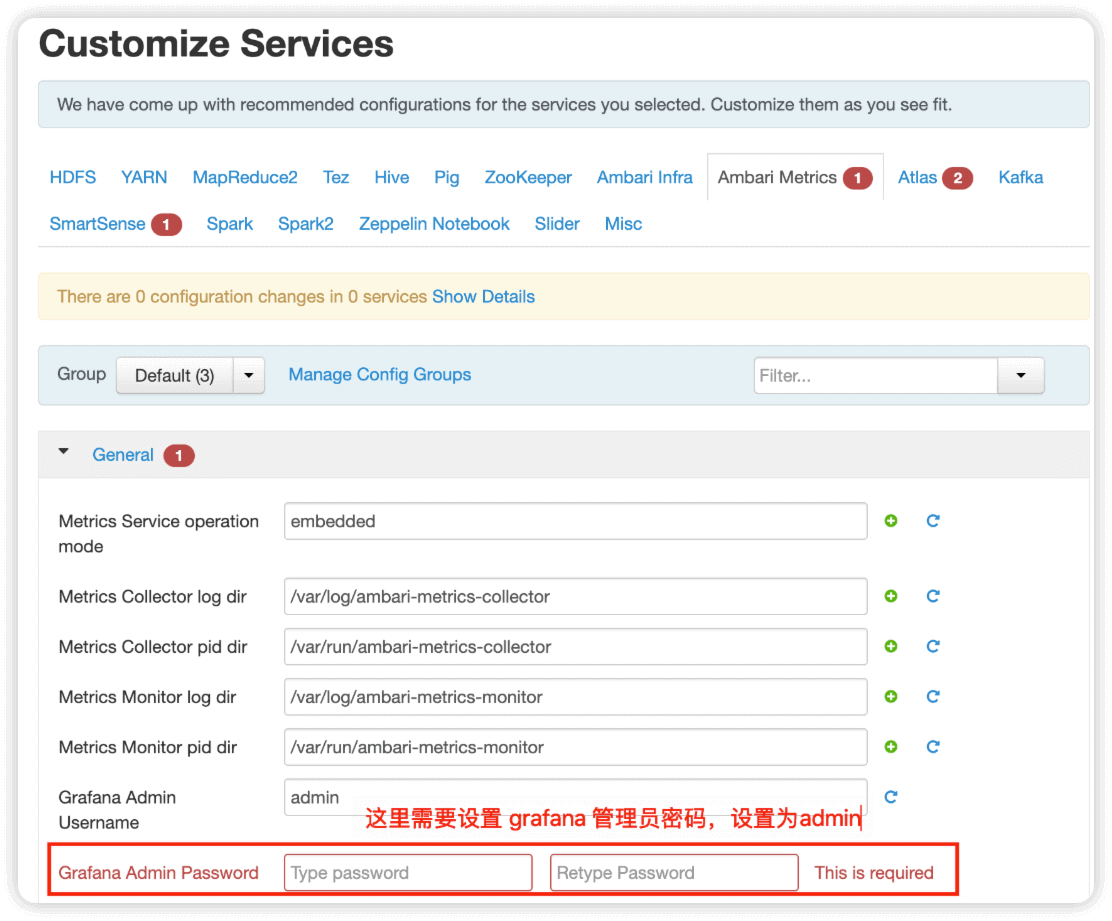Click the General section's red badge

179,456
